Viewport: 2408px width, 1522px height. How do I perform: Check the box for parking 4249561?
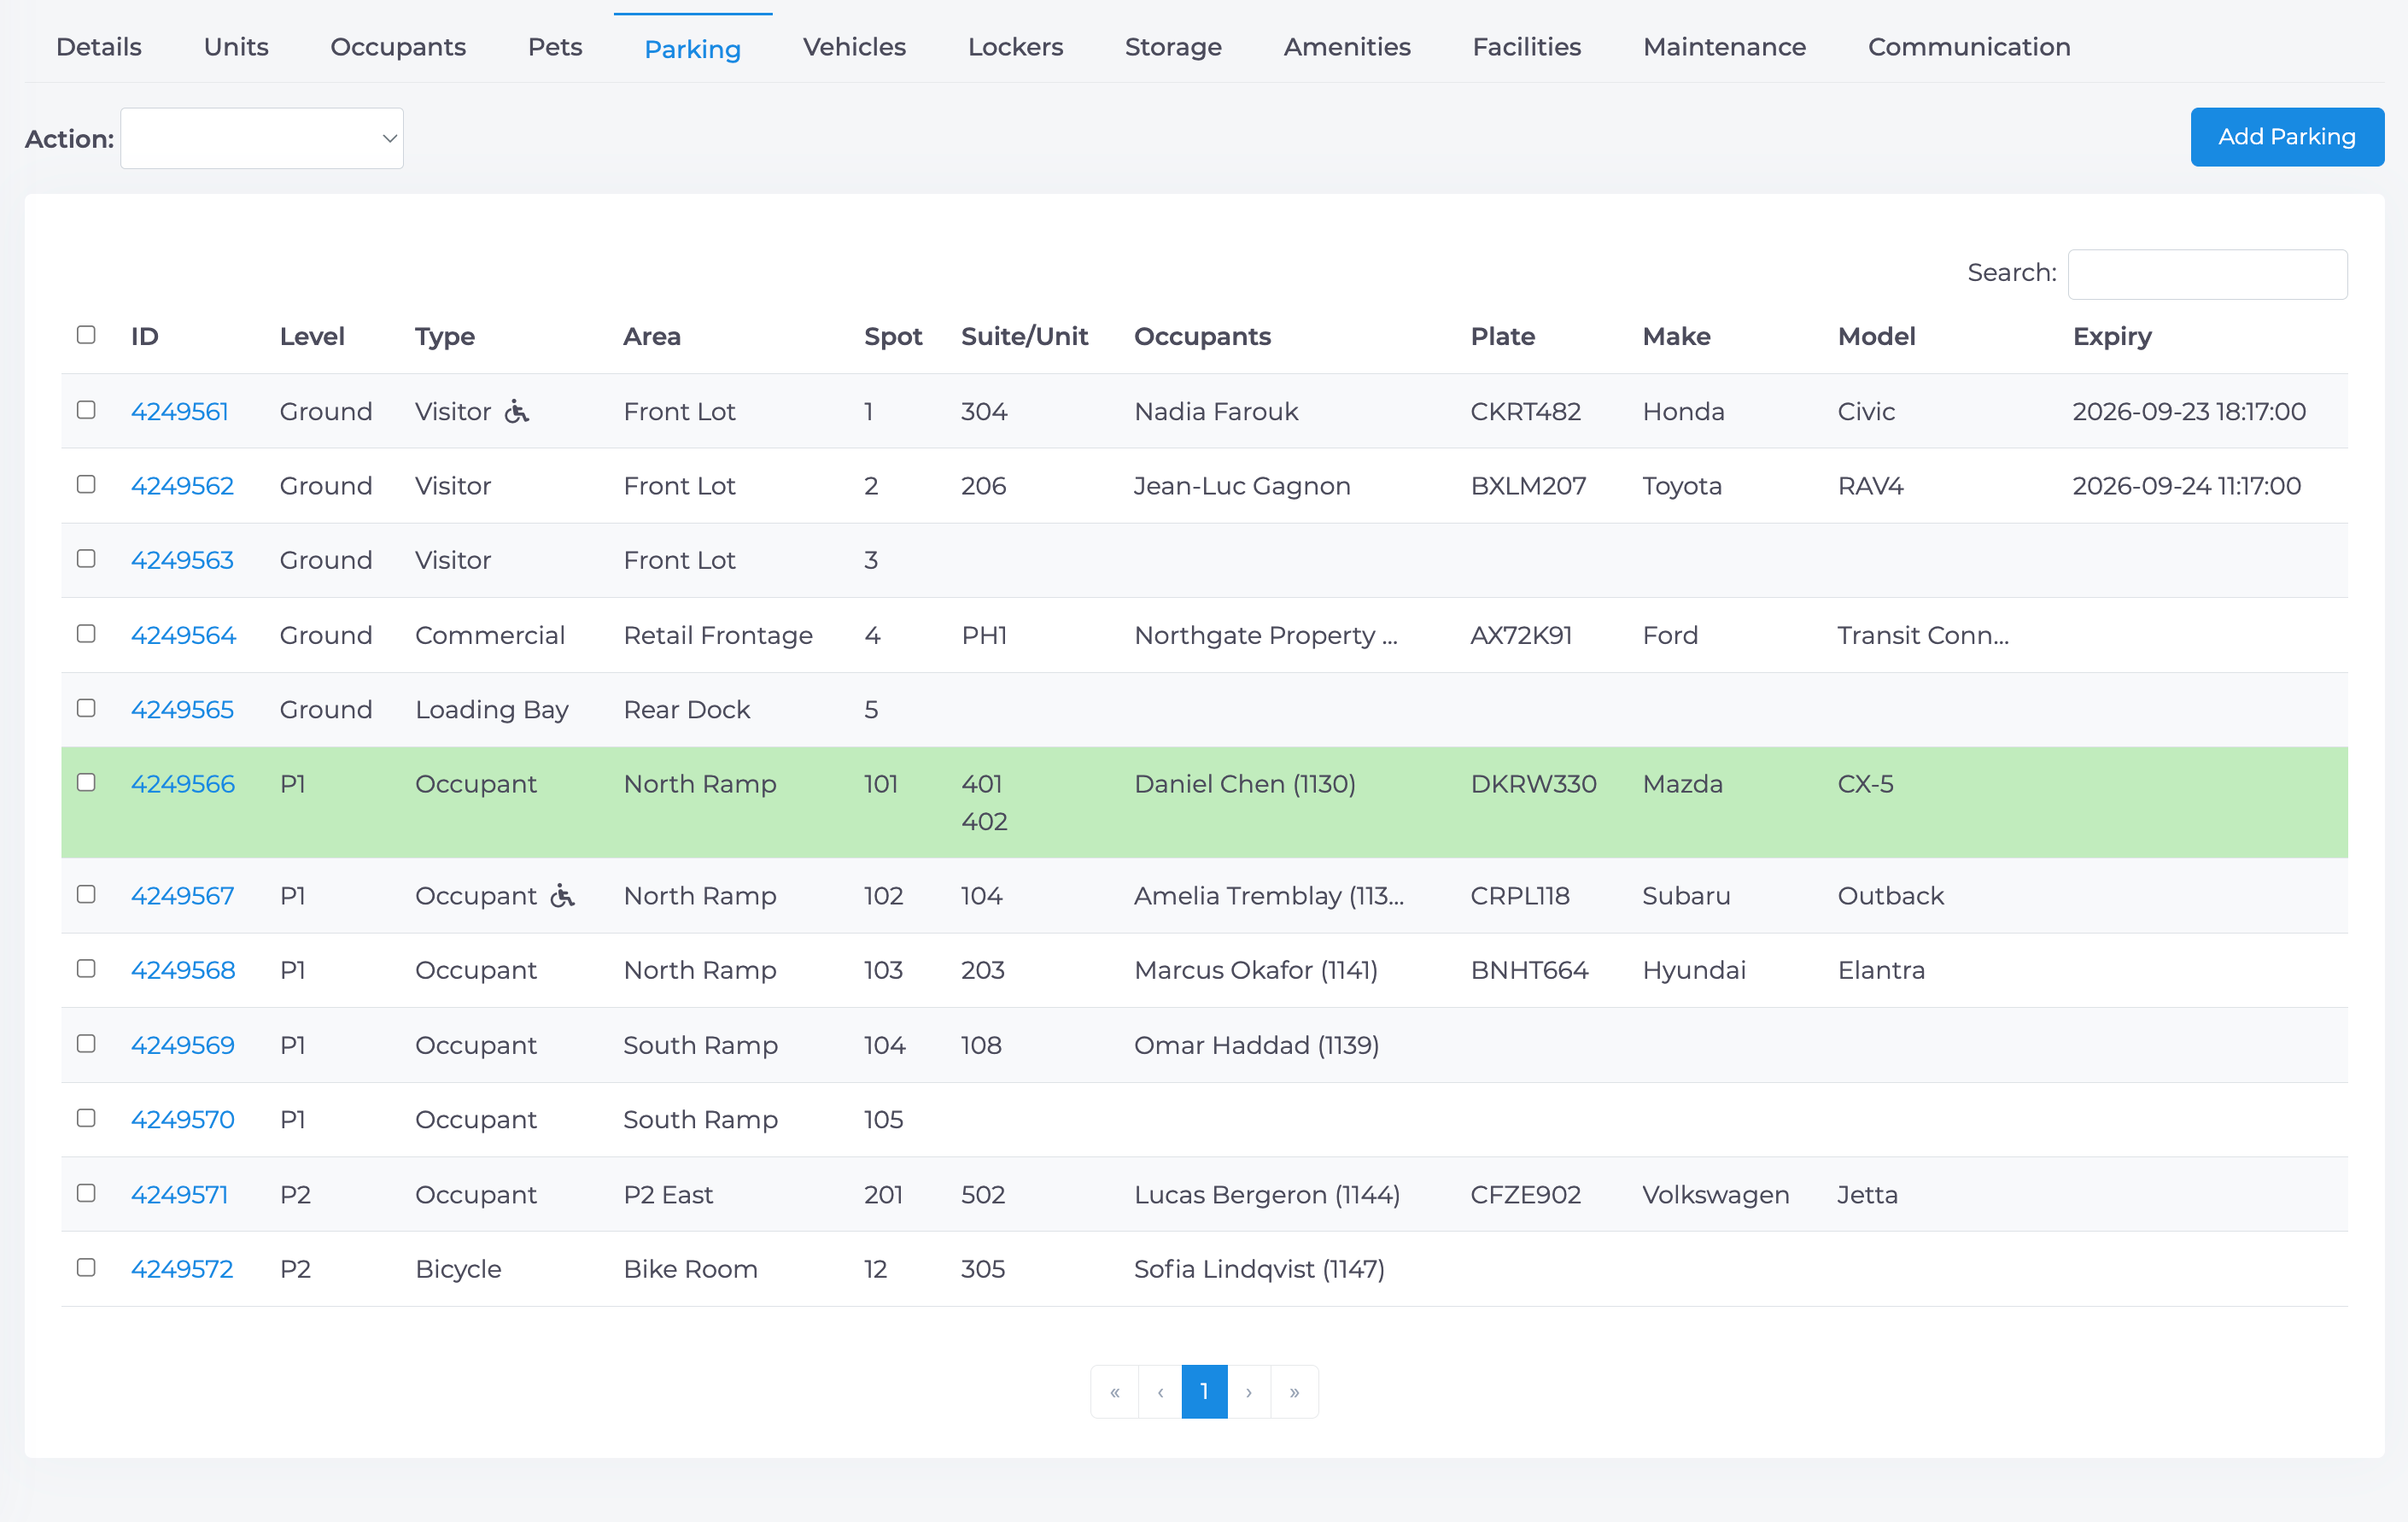coord(86,410)
